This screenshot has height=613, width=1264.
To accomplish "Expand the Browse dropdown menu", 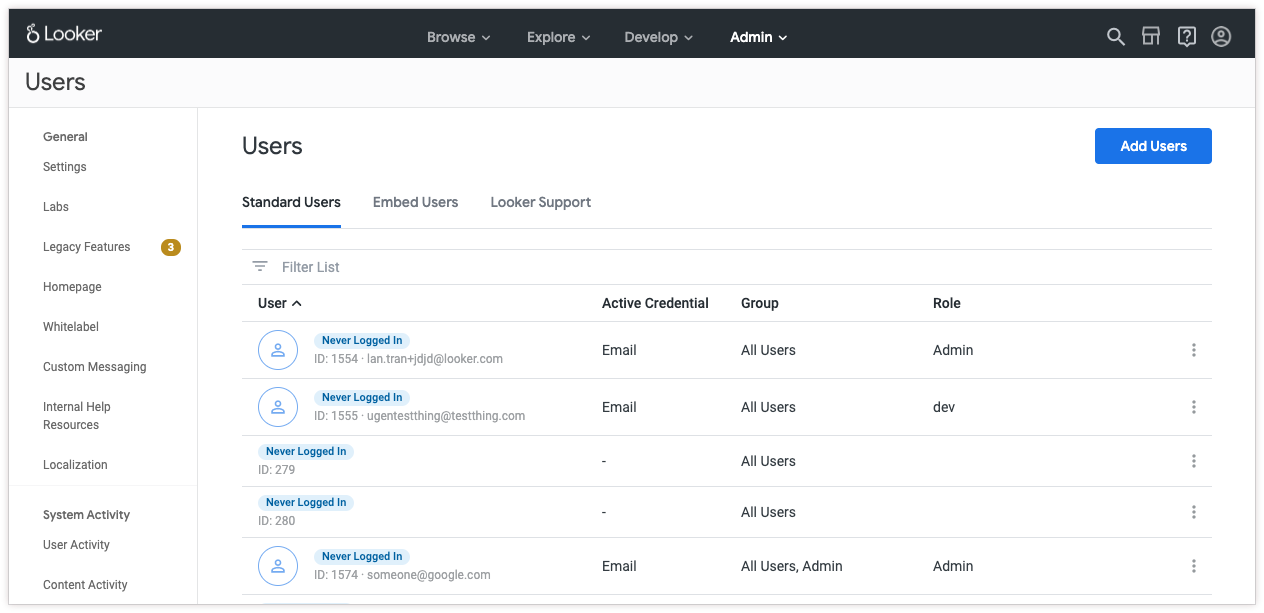I will pos(458,37).
